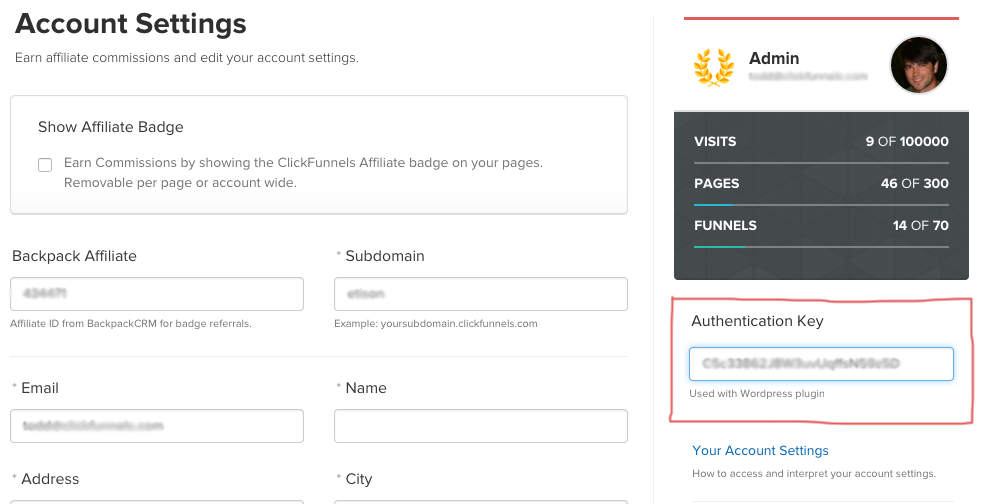Viewport: 988px width, 504px height.
Task: Click the 9 OF 100000 visits count
Action: (907, 142)
